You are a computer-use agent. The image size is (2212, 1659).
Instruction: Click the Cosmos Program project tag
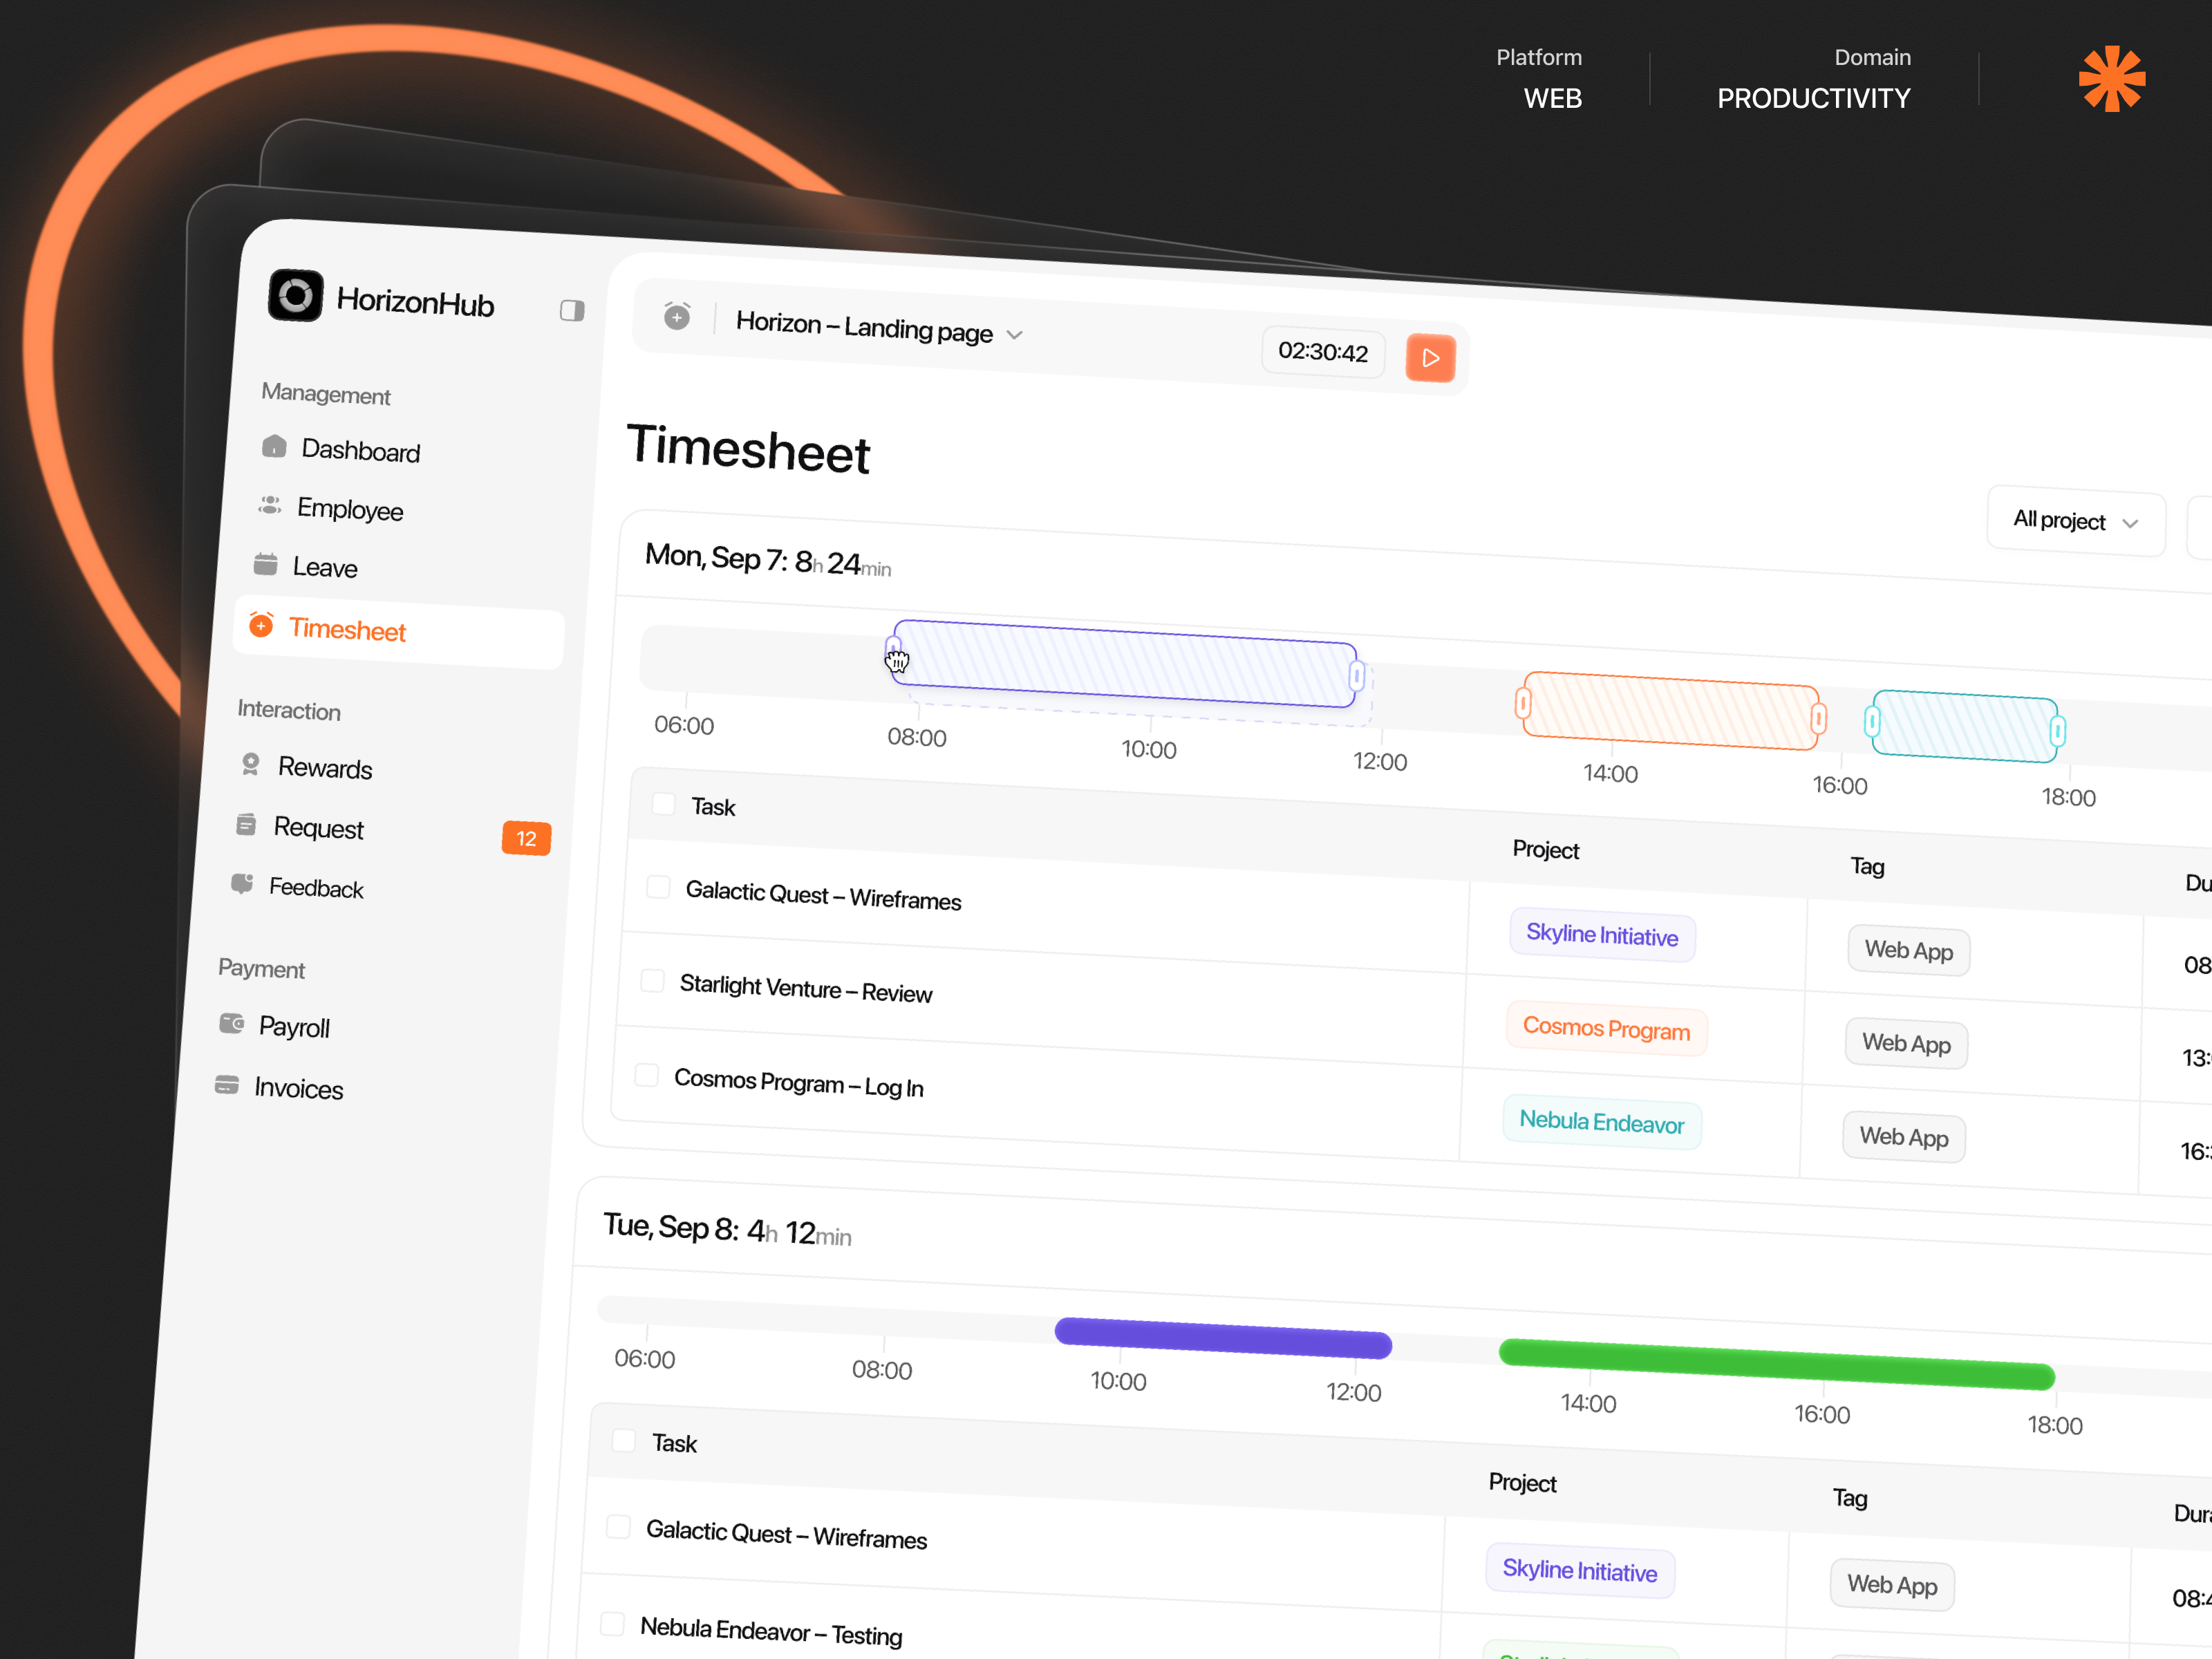tap(1606, 1029)
